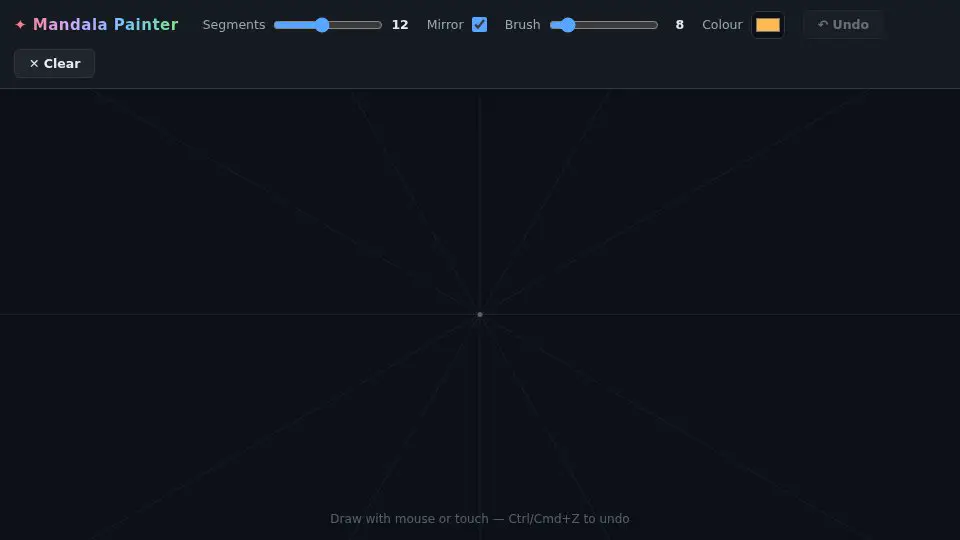Click the Segments label
Screen dimensions: 960x540
[234, 25]
